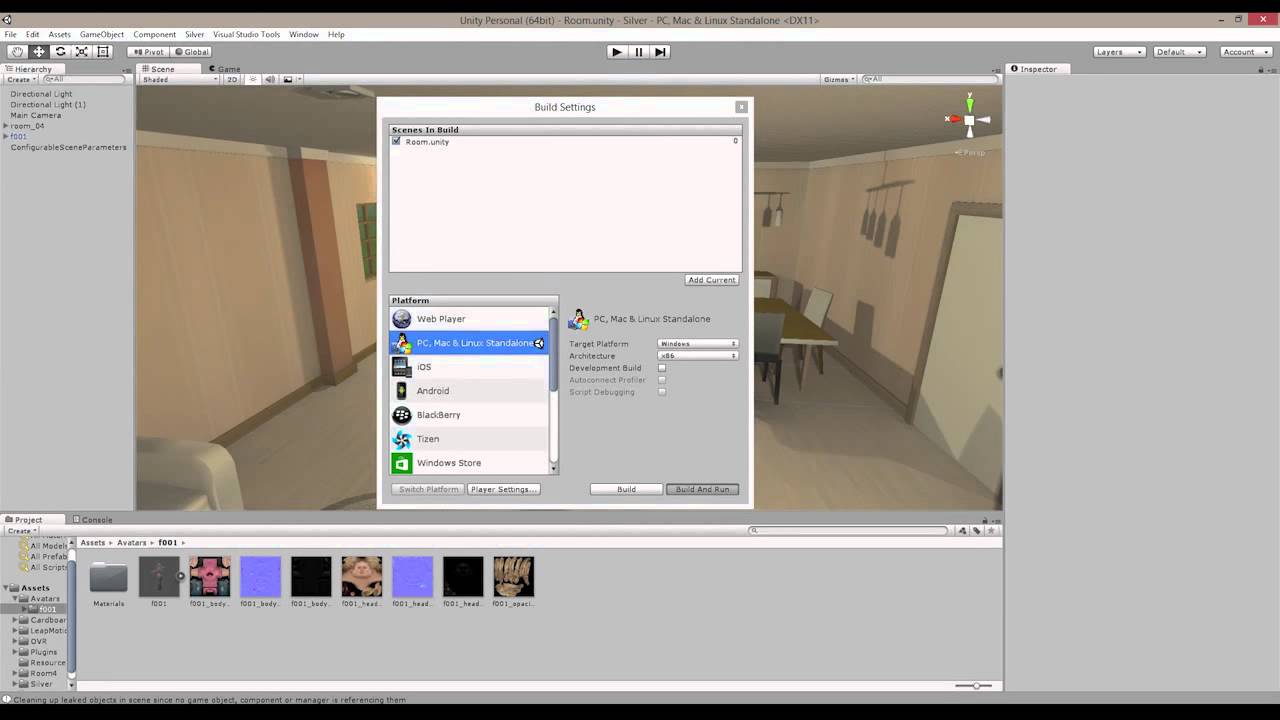Click the iOS platform icon in Build Settings
This screenshot has width=1280, height=720.
[401, 366]
